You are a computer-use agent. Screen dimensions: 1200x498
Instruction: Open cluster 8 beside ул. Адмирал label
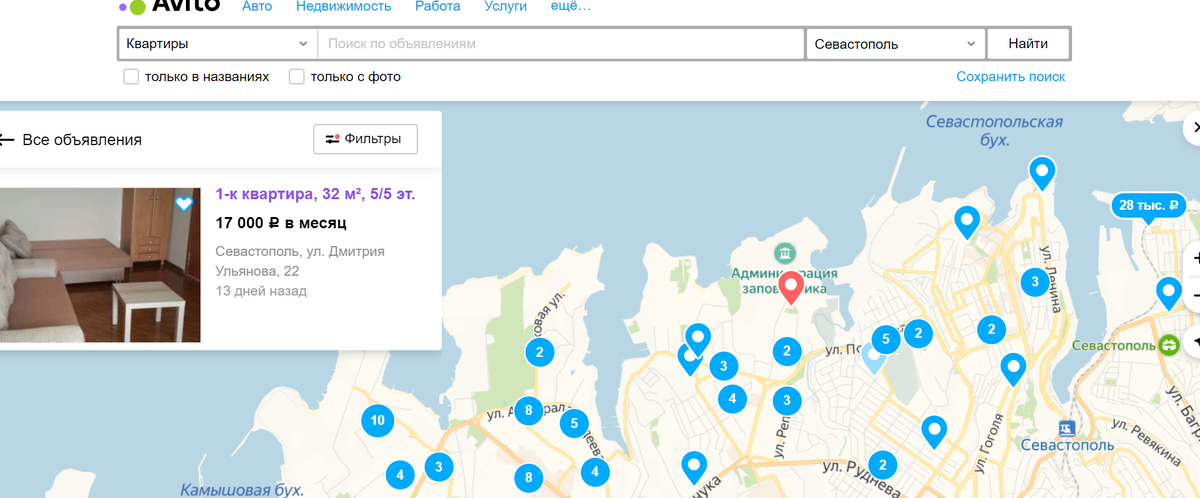[x=528, y=409]
